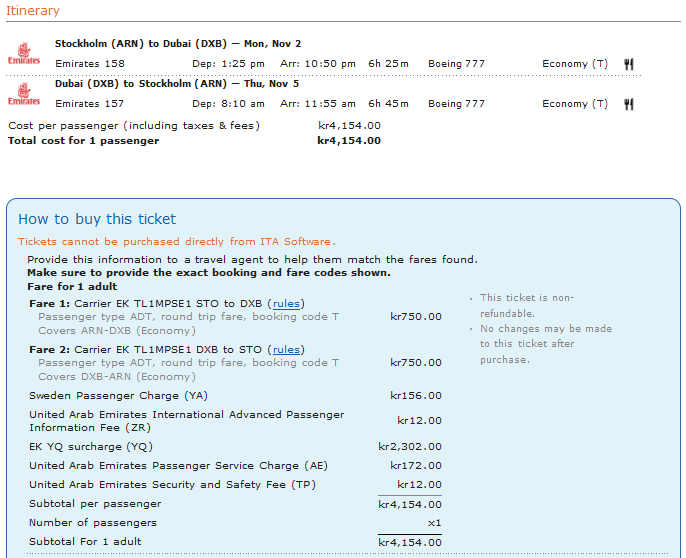Click the kr750.00 price for Fare 2

click(x=416, y=363)
